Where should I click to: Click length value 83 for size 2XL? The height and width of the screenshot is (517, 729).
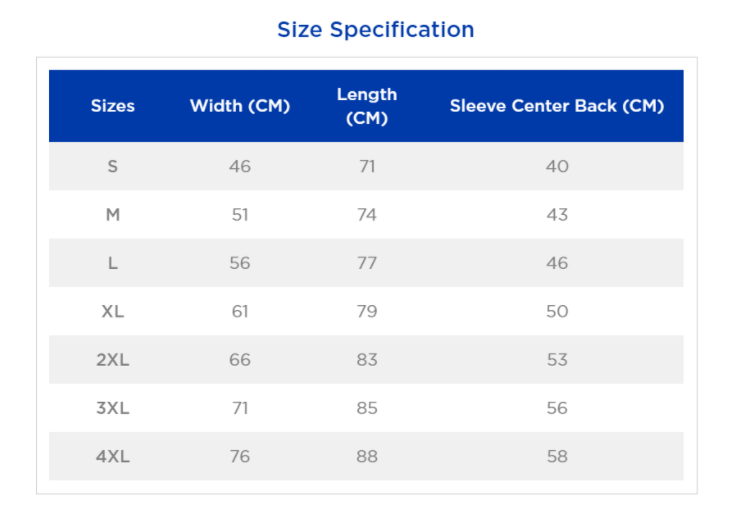pyautogui.click(x=367, y=360)
